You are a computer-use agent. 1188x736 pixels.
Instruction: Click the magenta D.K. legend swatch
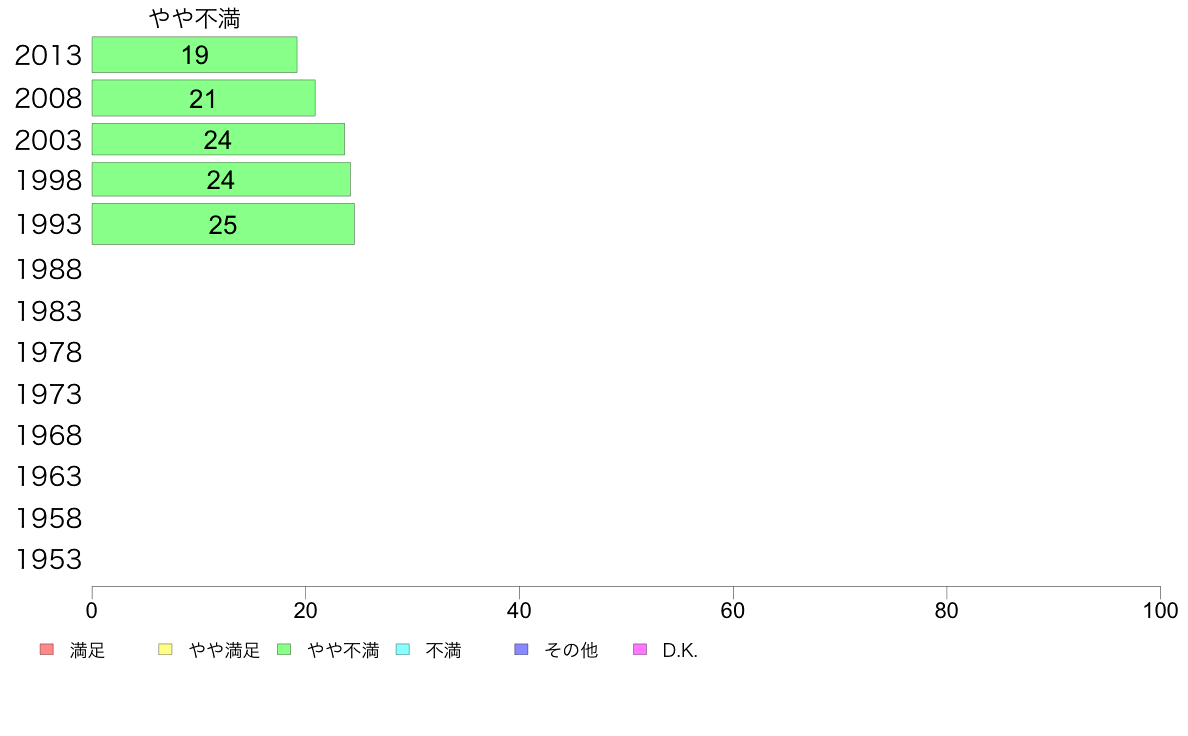tap(640, 650)
